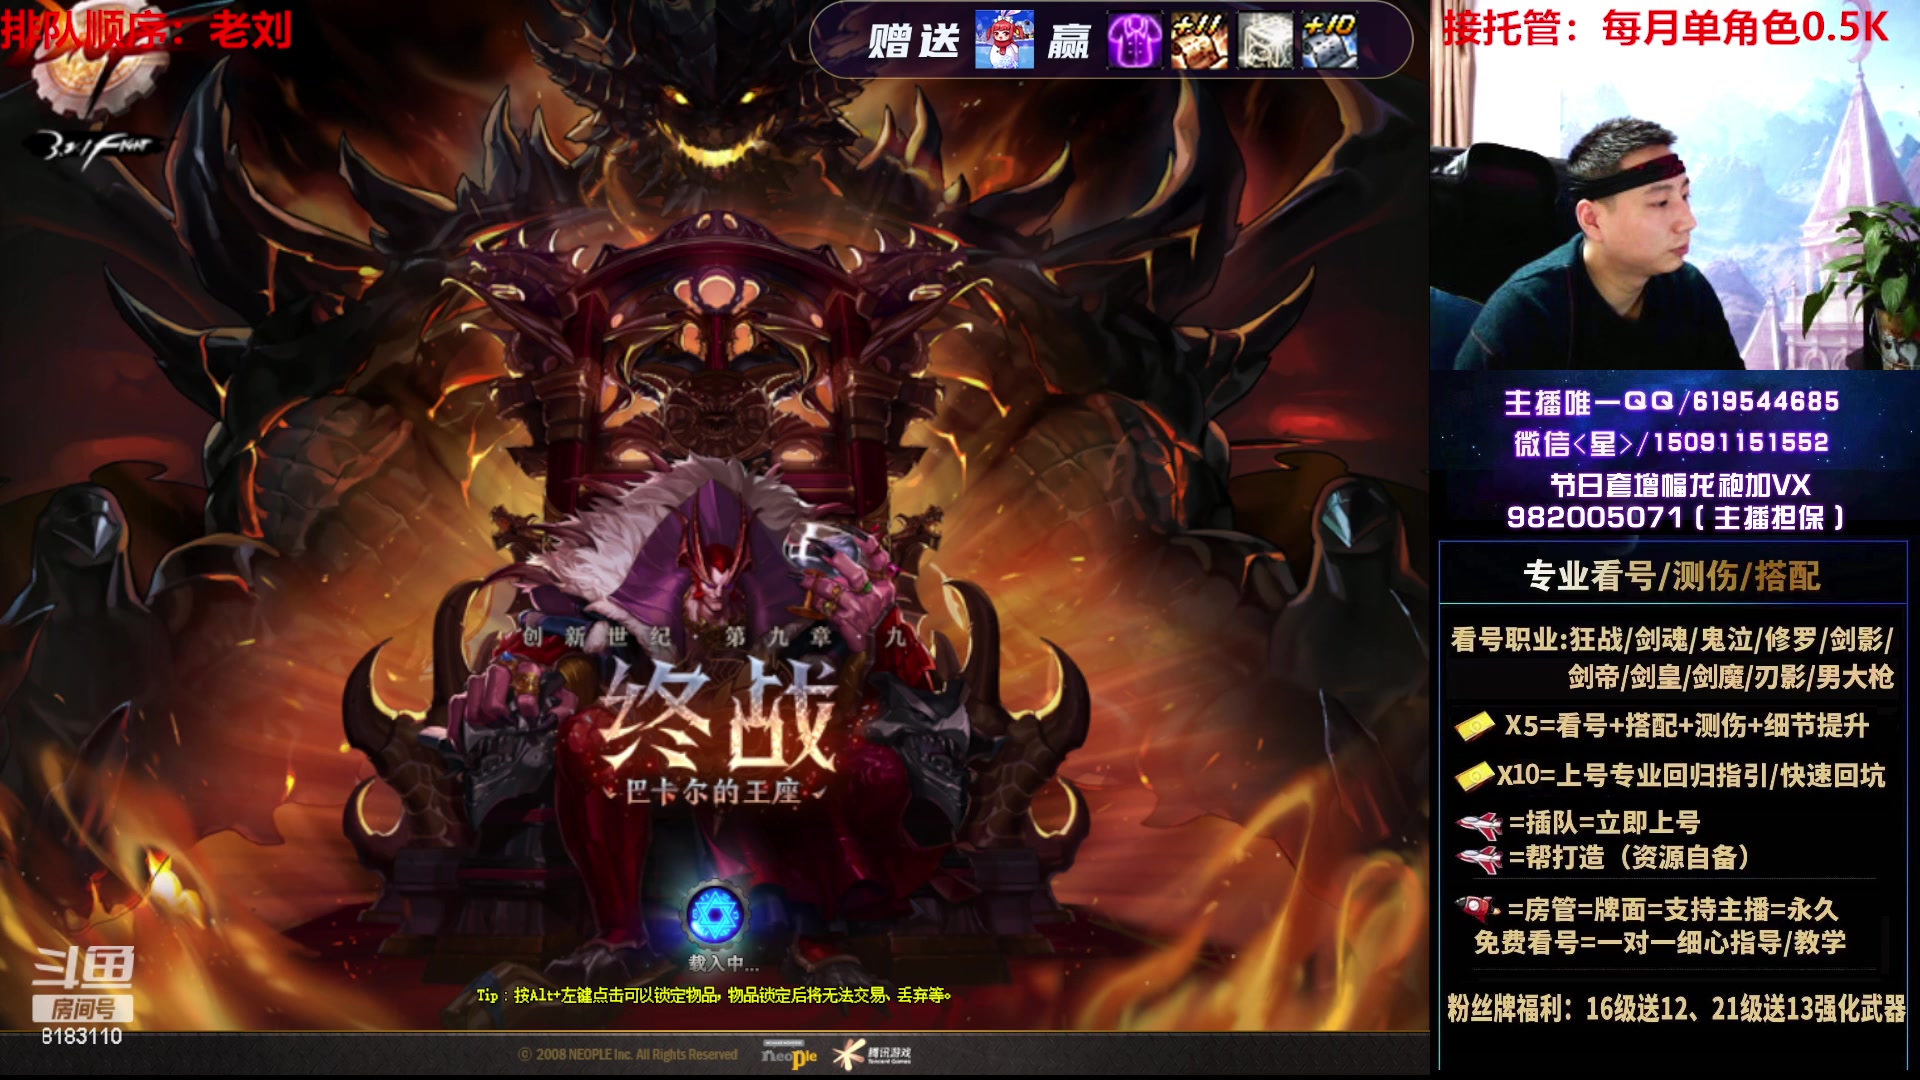Image resolution: width=1920 pixels, height=1080 pixels.
Task: Click the 赢 label in top banner
Action: 1069,41
